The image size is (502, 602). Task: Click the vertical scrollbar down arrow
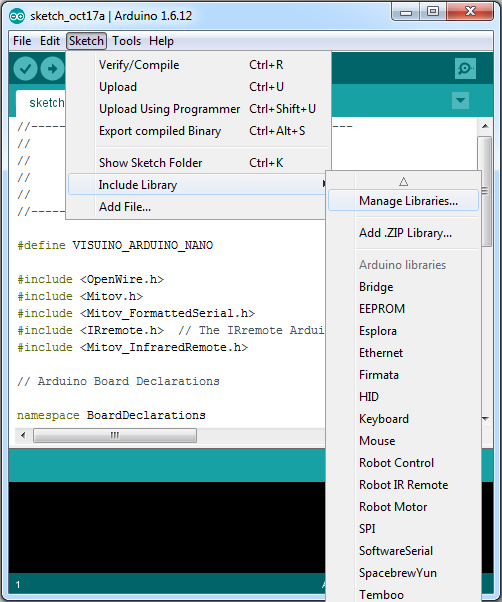tap(485, 418)
